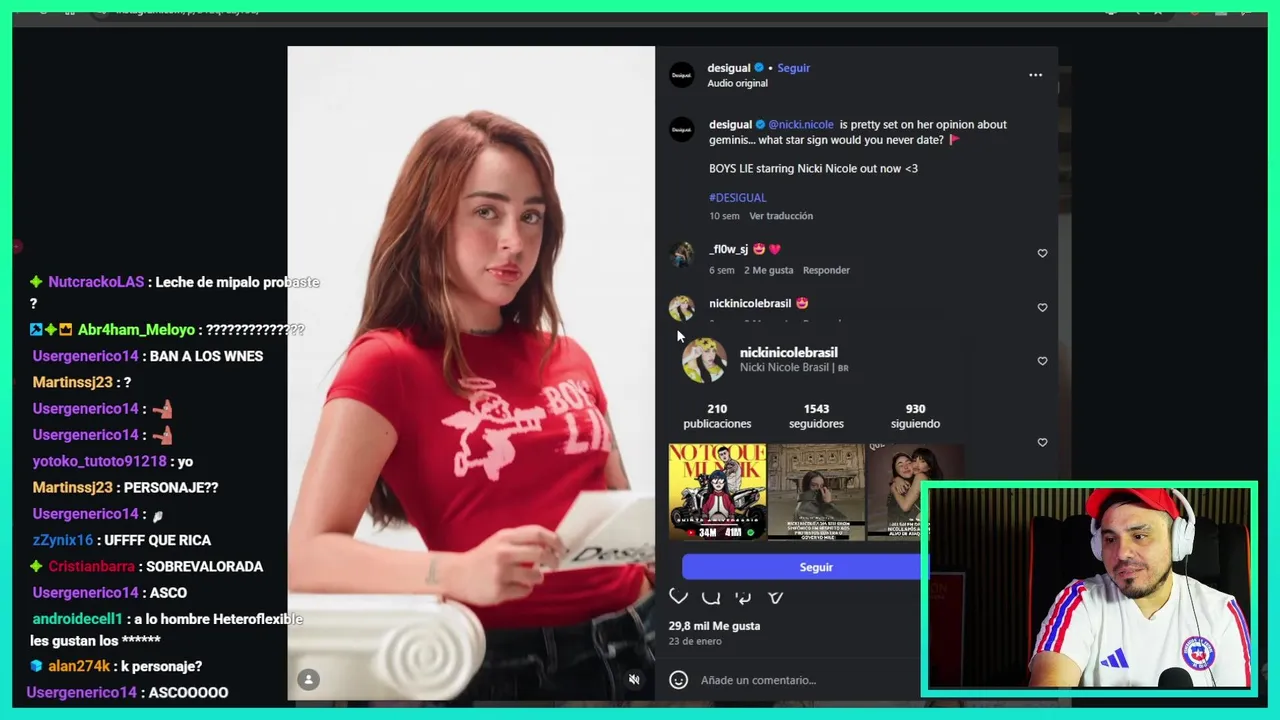The width and height of the screenshot is (1280, 720).
Task: Unmute the video with the speaker icon
Action: point(634,680)
